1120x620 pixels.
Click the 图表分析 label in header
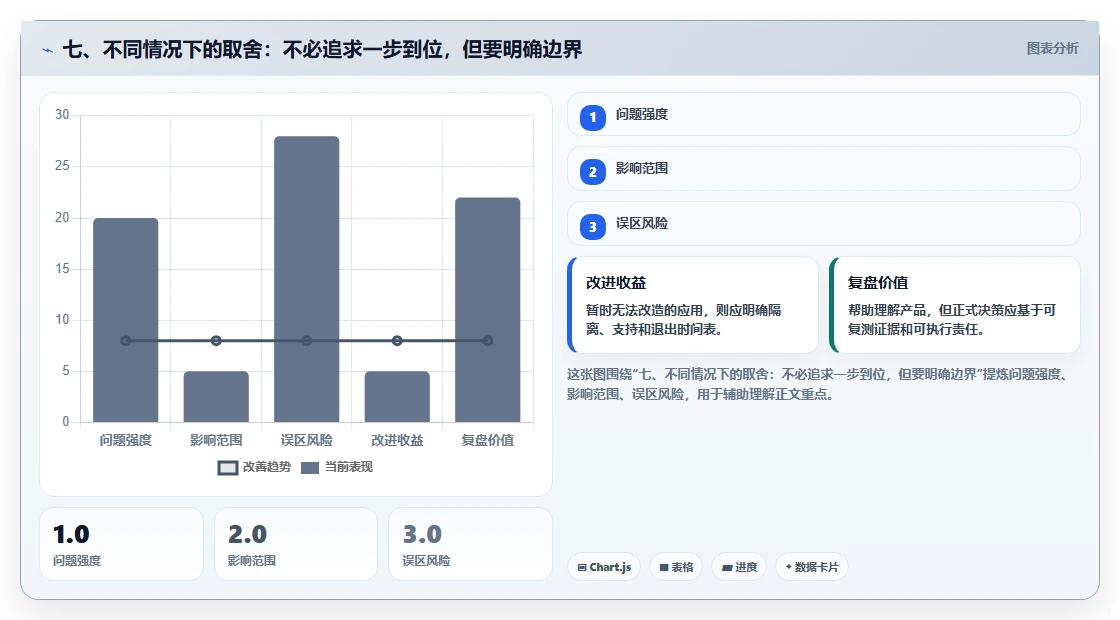[x=1052, y=49]
